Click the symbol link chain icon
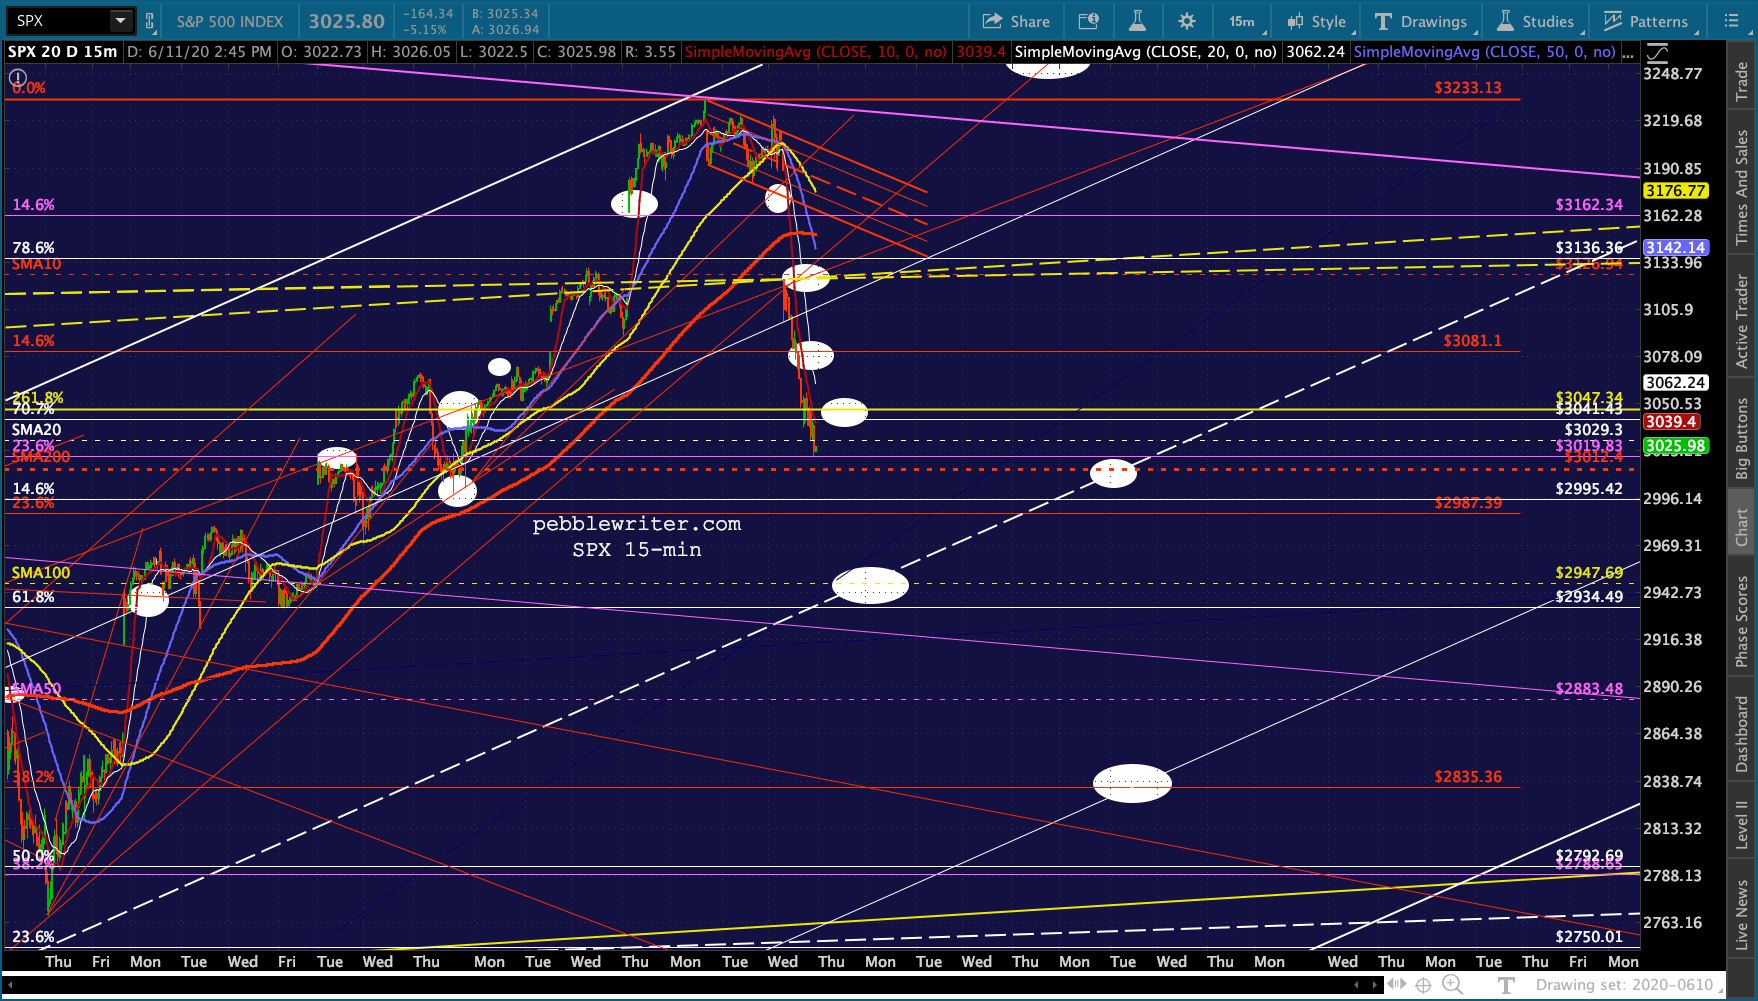 150,21
